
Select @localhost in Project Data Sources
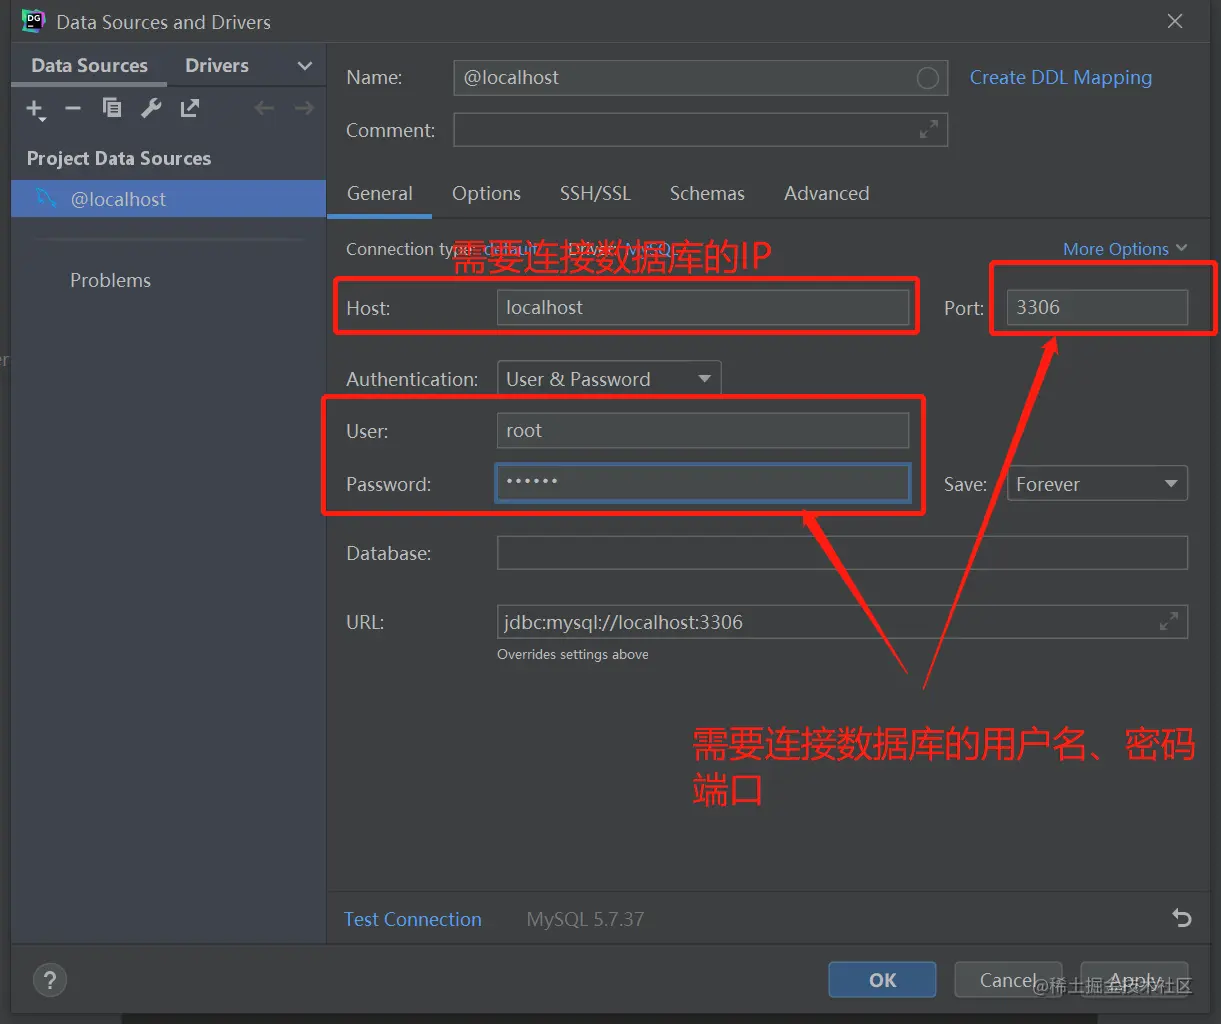pos(169,199)
